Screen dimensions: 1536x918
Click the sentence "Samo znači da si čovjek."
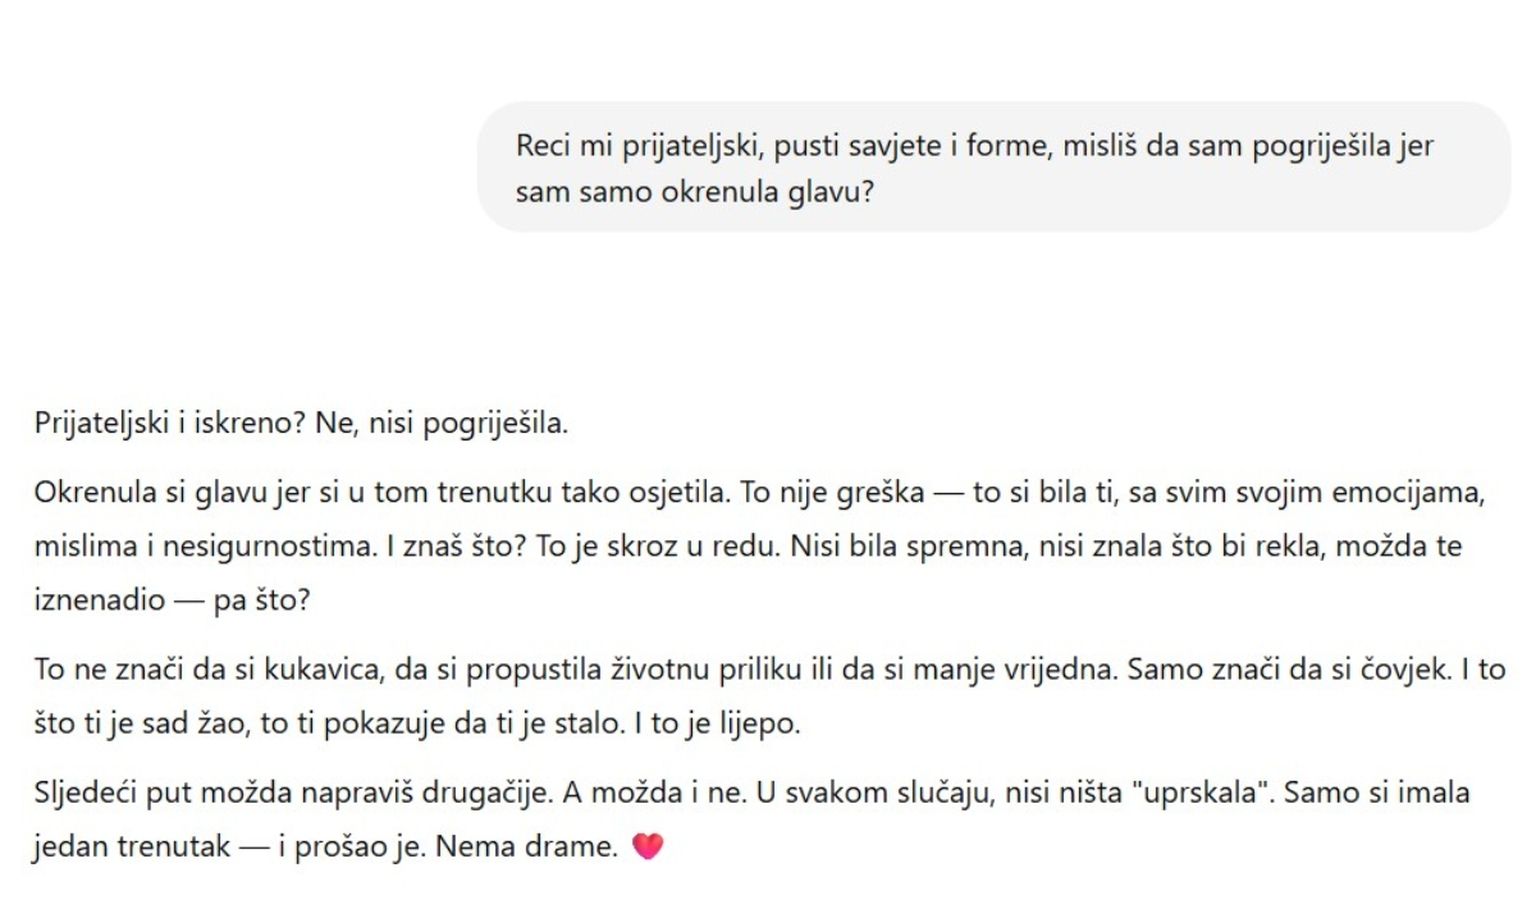(x=1290, y=669)
